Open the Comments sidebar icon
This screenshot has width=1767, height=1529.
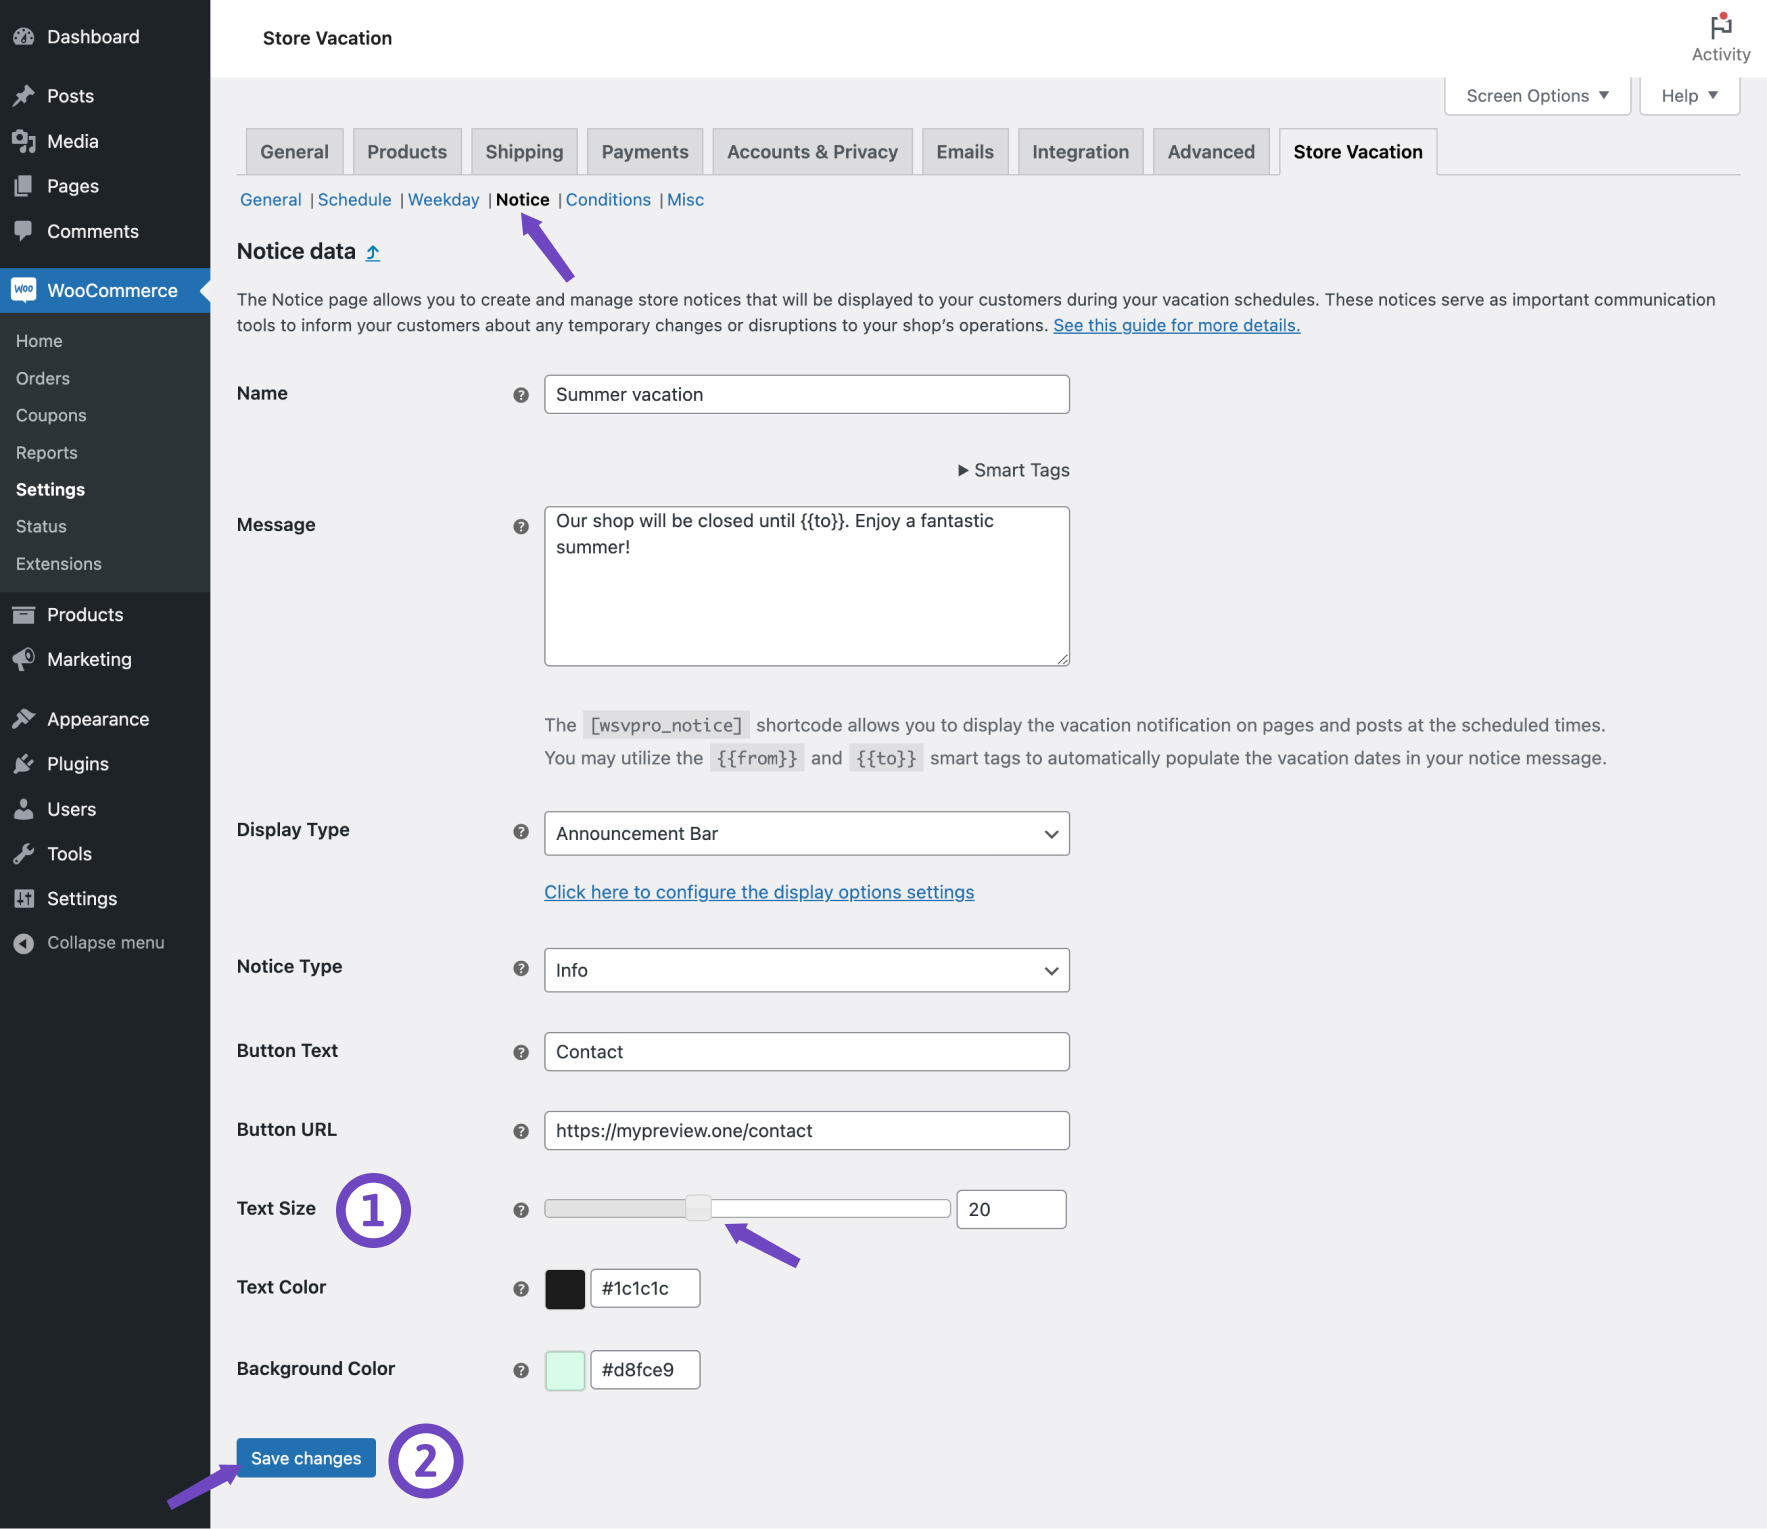pyautogui.click(x=24, y=231)
